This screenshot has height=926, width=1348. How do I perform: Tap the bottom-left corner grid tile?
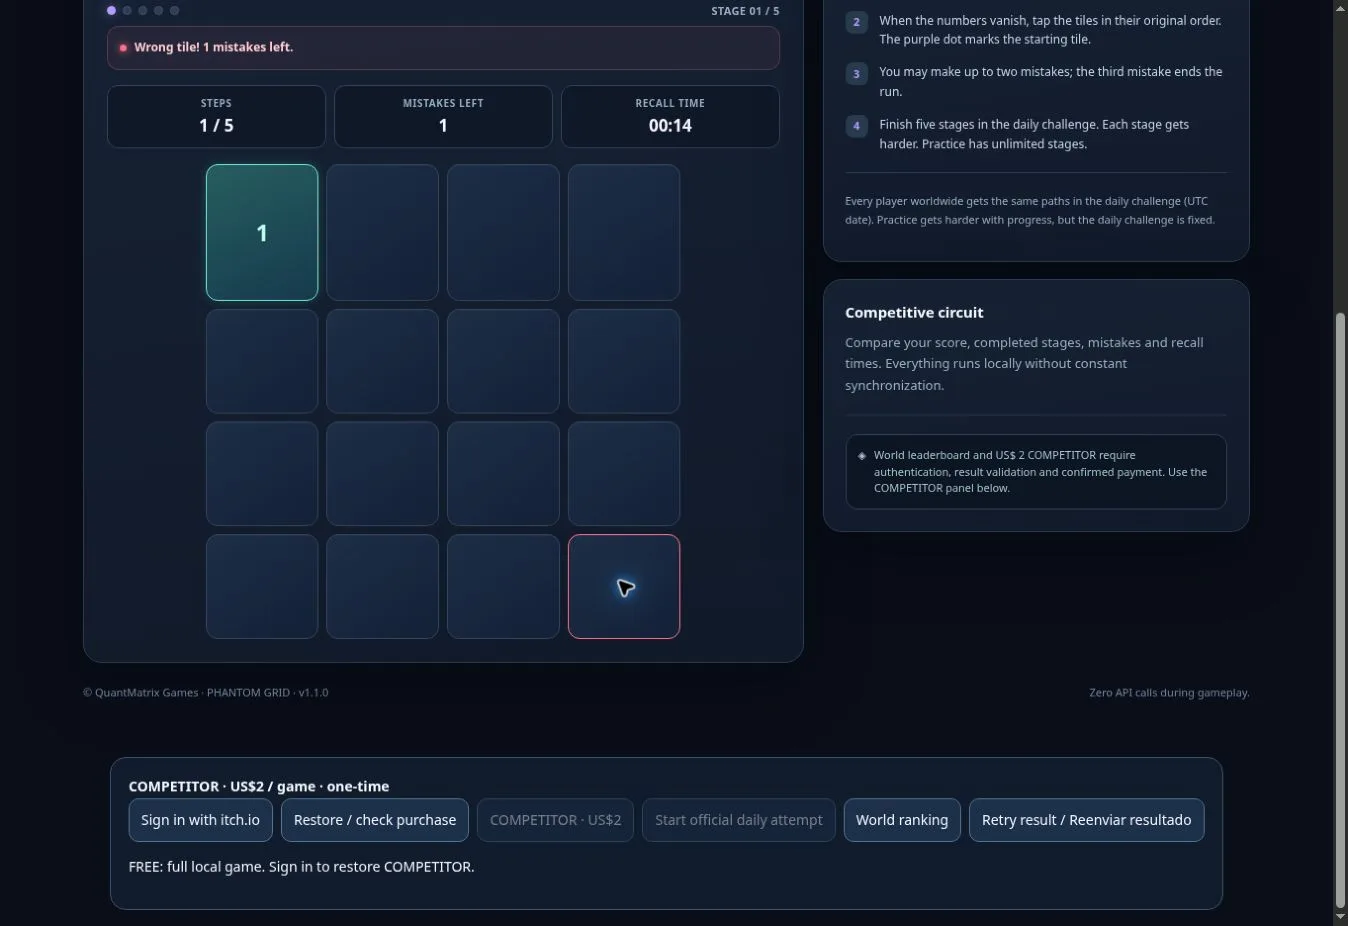pyautogui.click(x=262, y=586)
